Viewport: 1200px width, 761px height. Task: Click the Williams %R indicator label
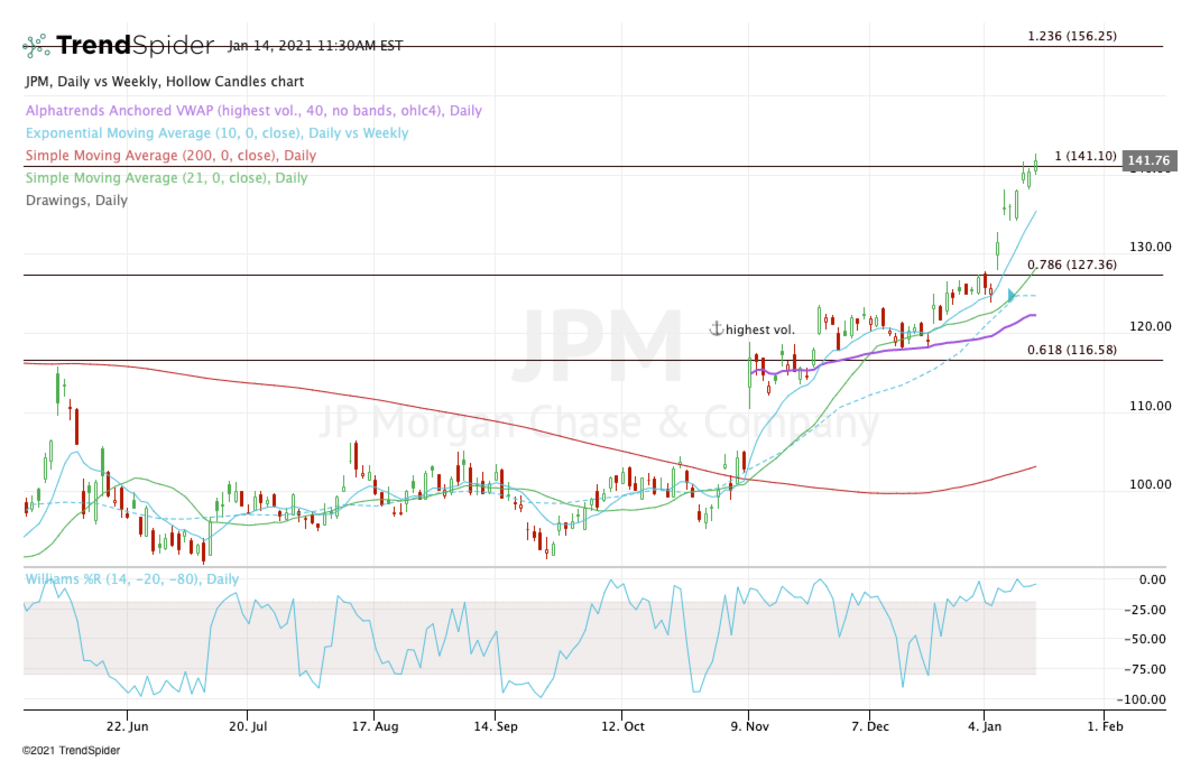tap(132, 579)
